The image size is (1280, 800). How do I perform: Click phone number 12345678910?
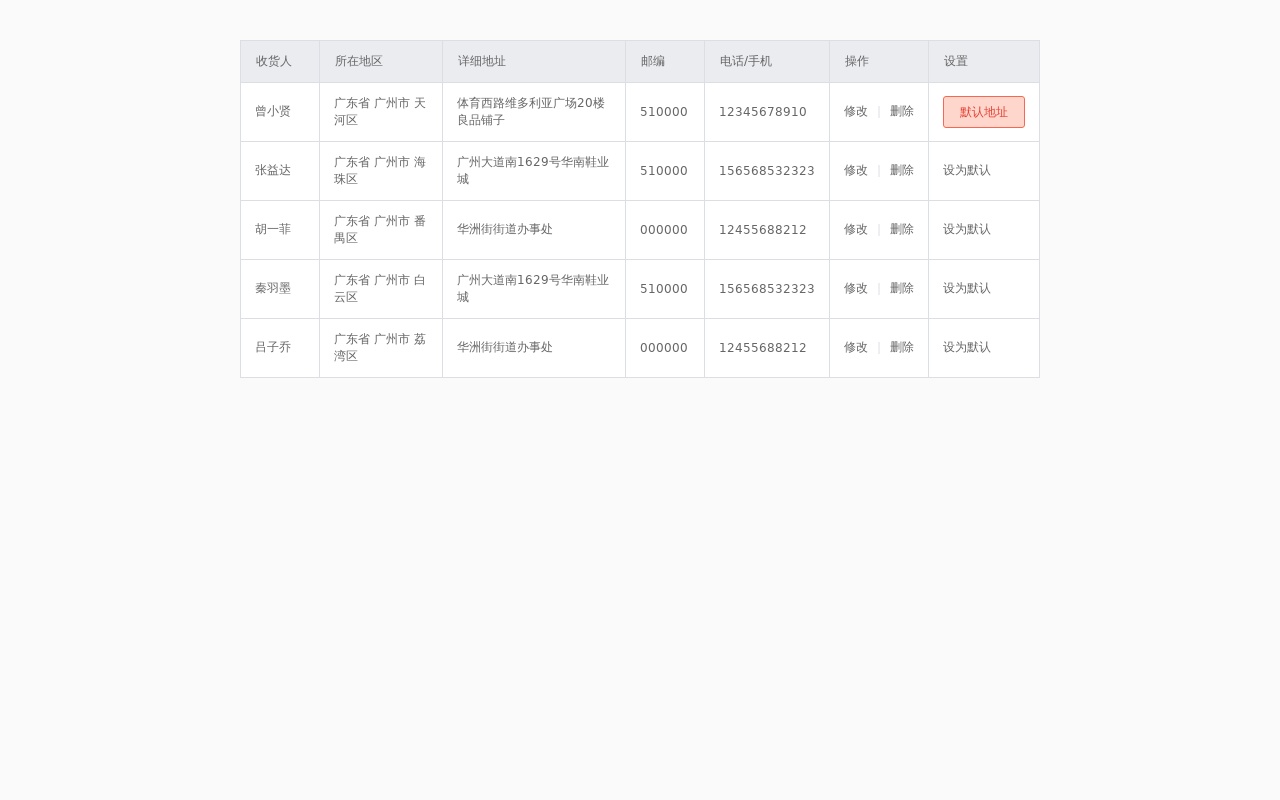763,111
